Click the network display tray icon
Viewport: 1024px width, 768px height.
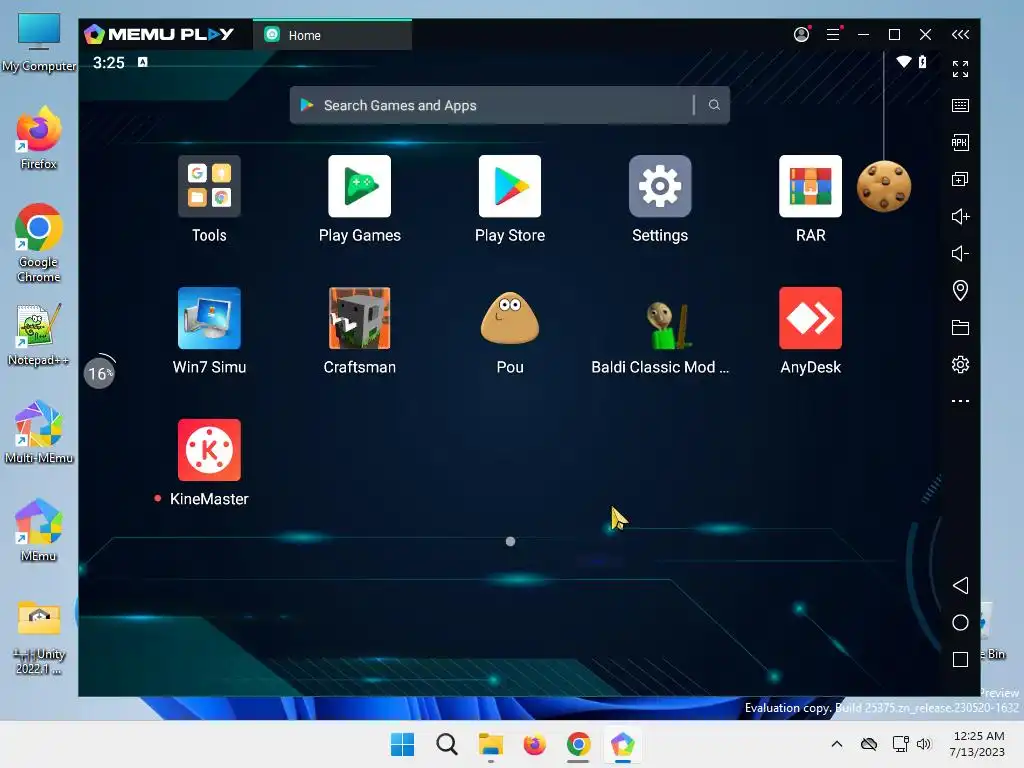(x=901, y=744)
